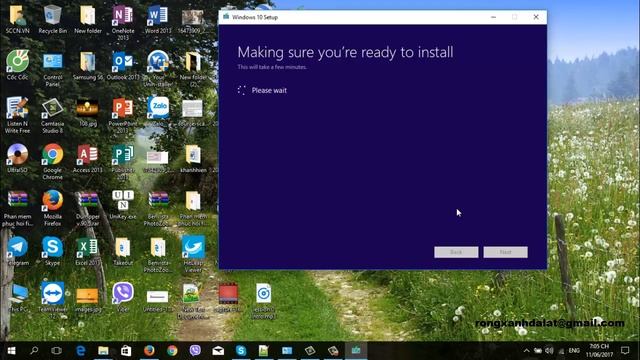Screen dimensions: 640x360
Task: Click the Back button in Setup
Action: (x=456, y=252)
